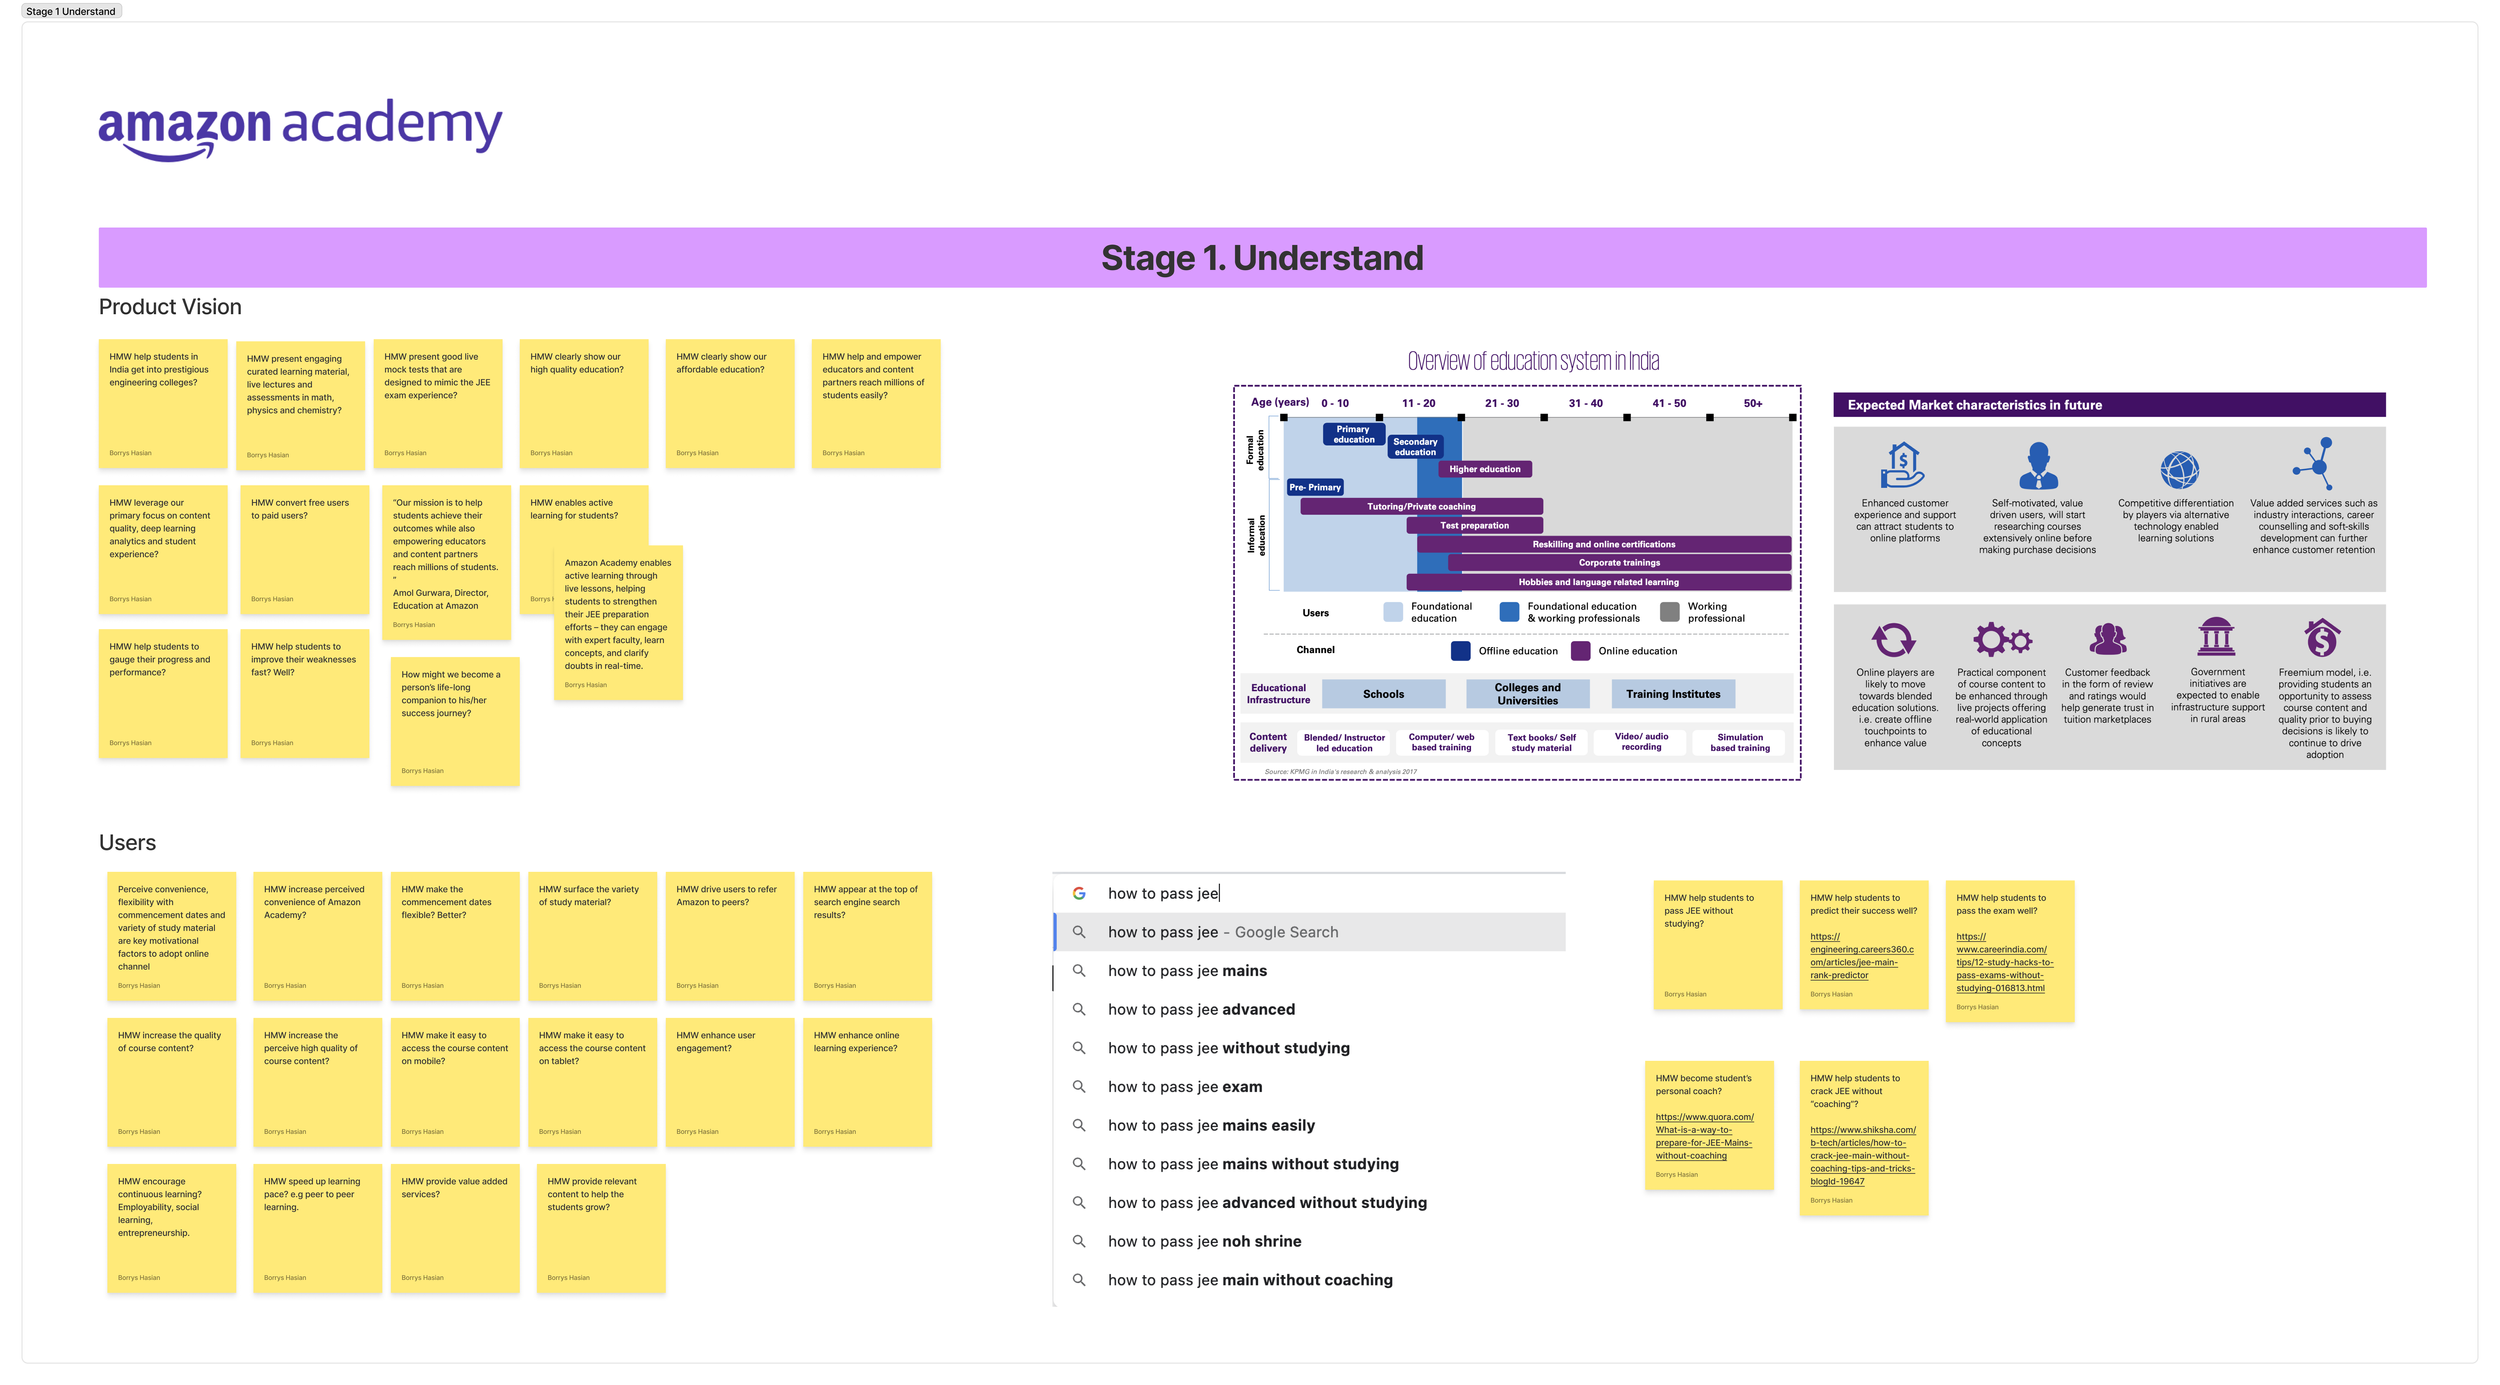Click the light blue Foundational education legend swatch

[1392, 612]
